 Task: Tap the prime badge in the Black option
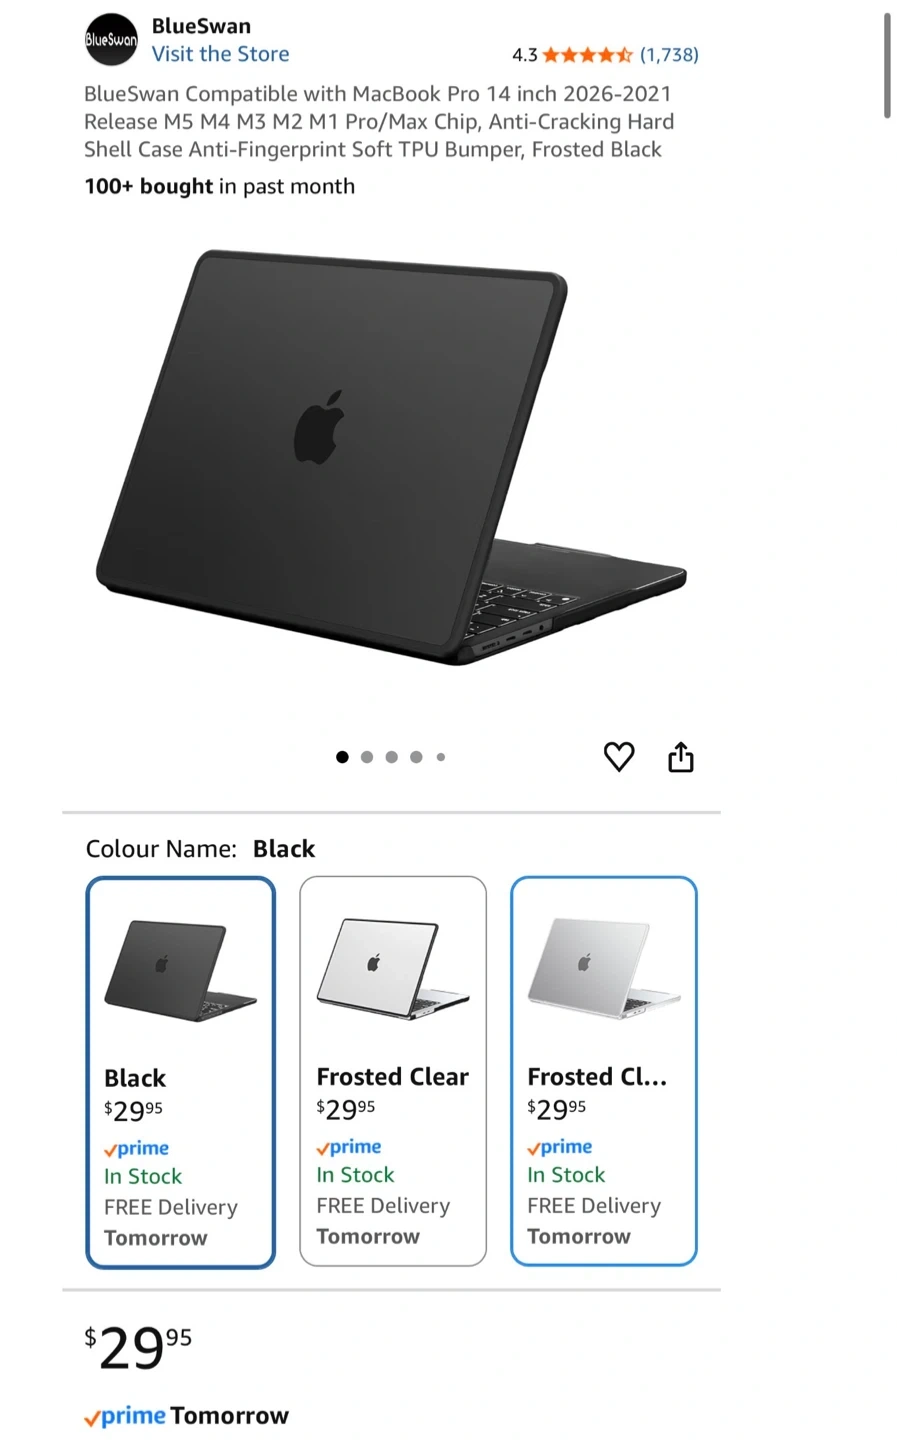click(x=137, y=1148)
